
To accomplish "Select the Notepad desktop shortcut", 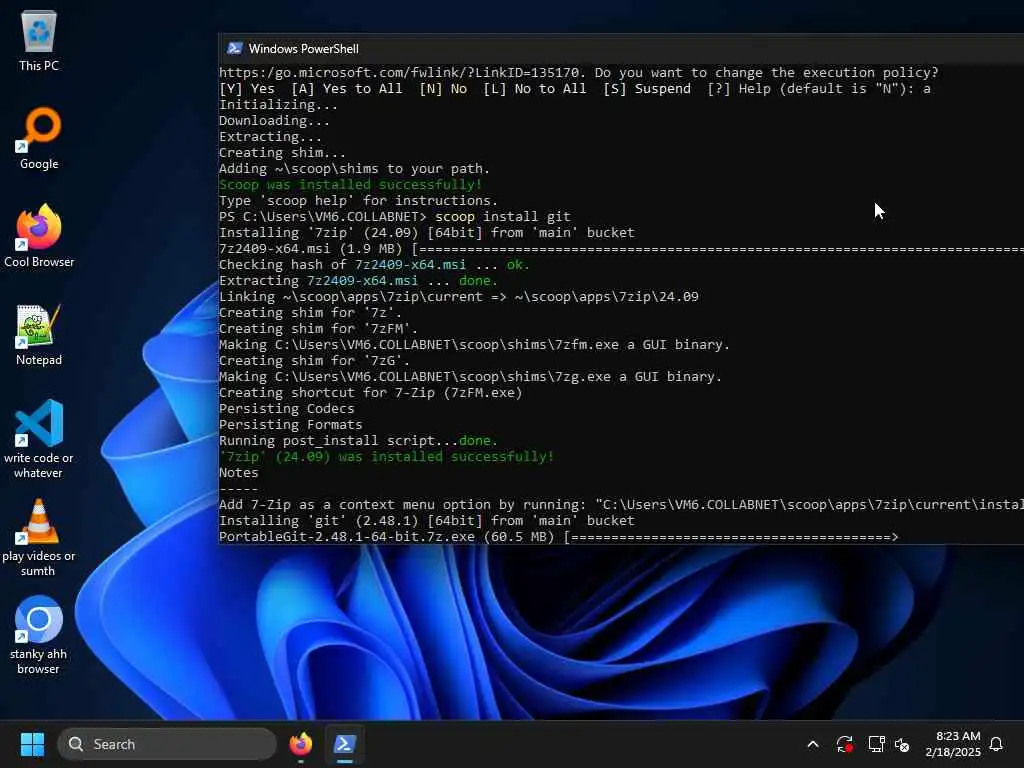I will (39, 334).
